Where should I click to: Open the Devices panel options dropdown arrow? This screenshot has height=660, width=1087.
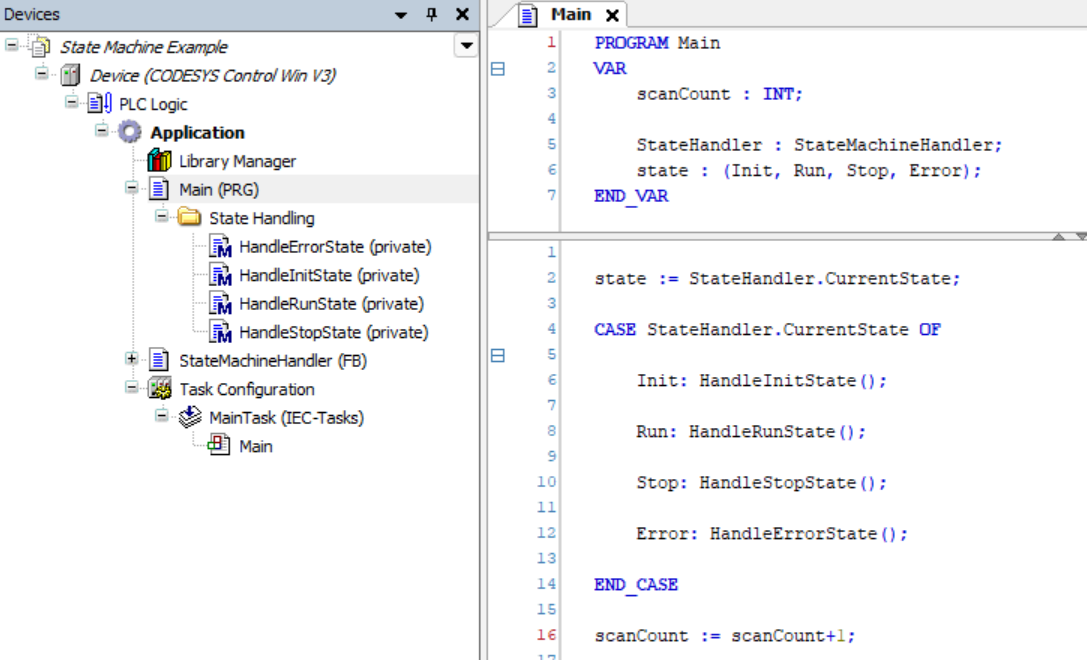click(401, 15)
